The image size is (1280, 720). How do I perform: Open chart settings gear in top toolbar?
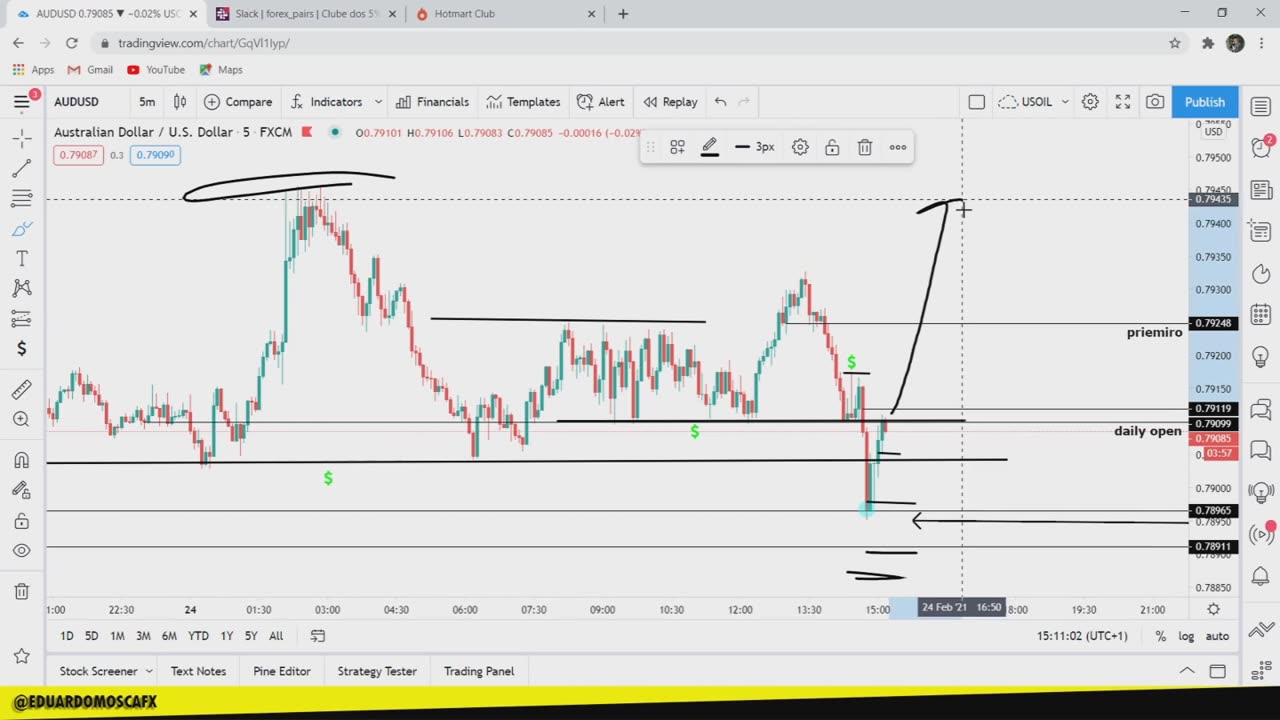(x=1090, y=102)
